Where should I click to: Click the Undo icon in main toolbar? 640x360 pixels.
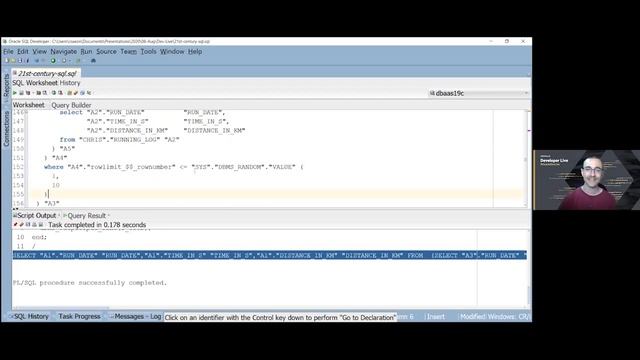coord(37,60)
